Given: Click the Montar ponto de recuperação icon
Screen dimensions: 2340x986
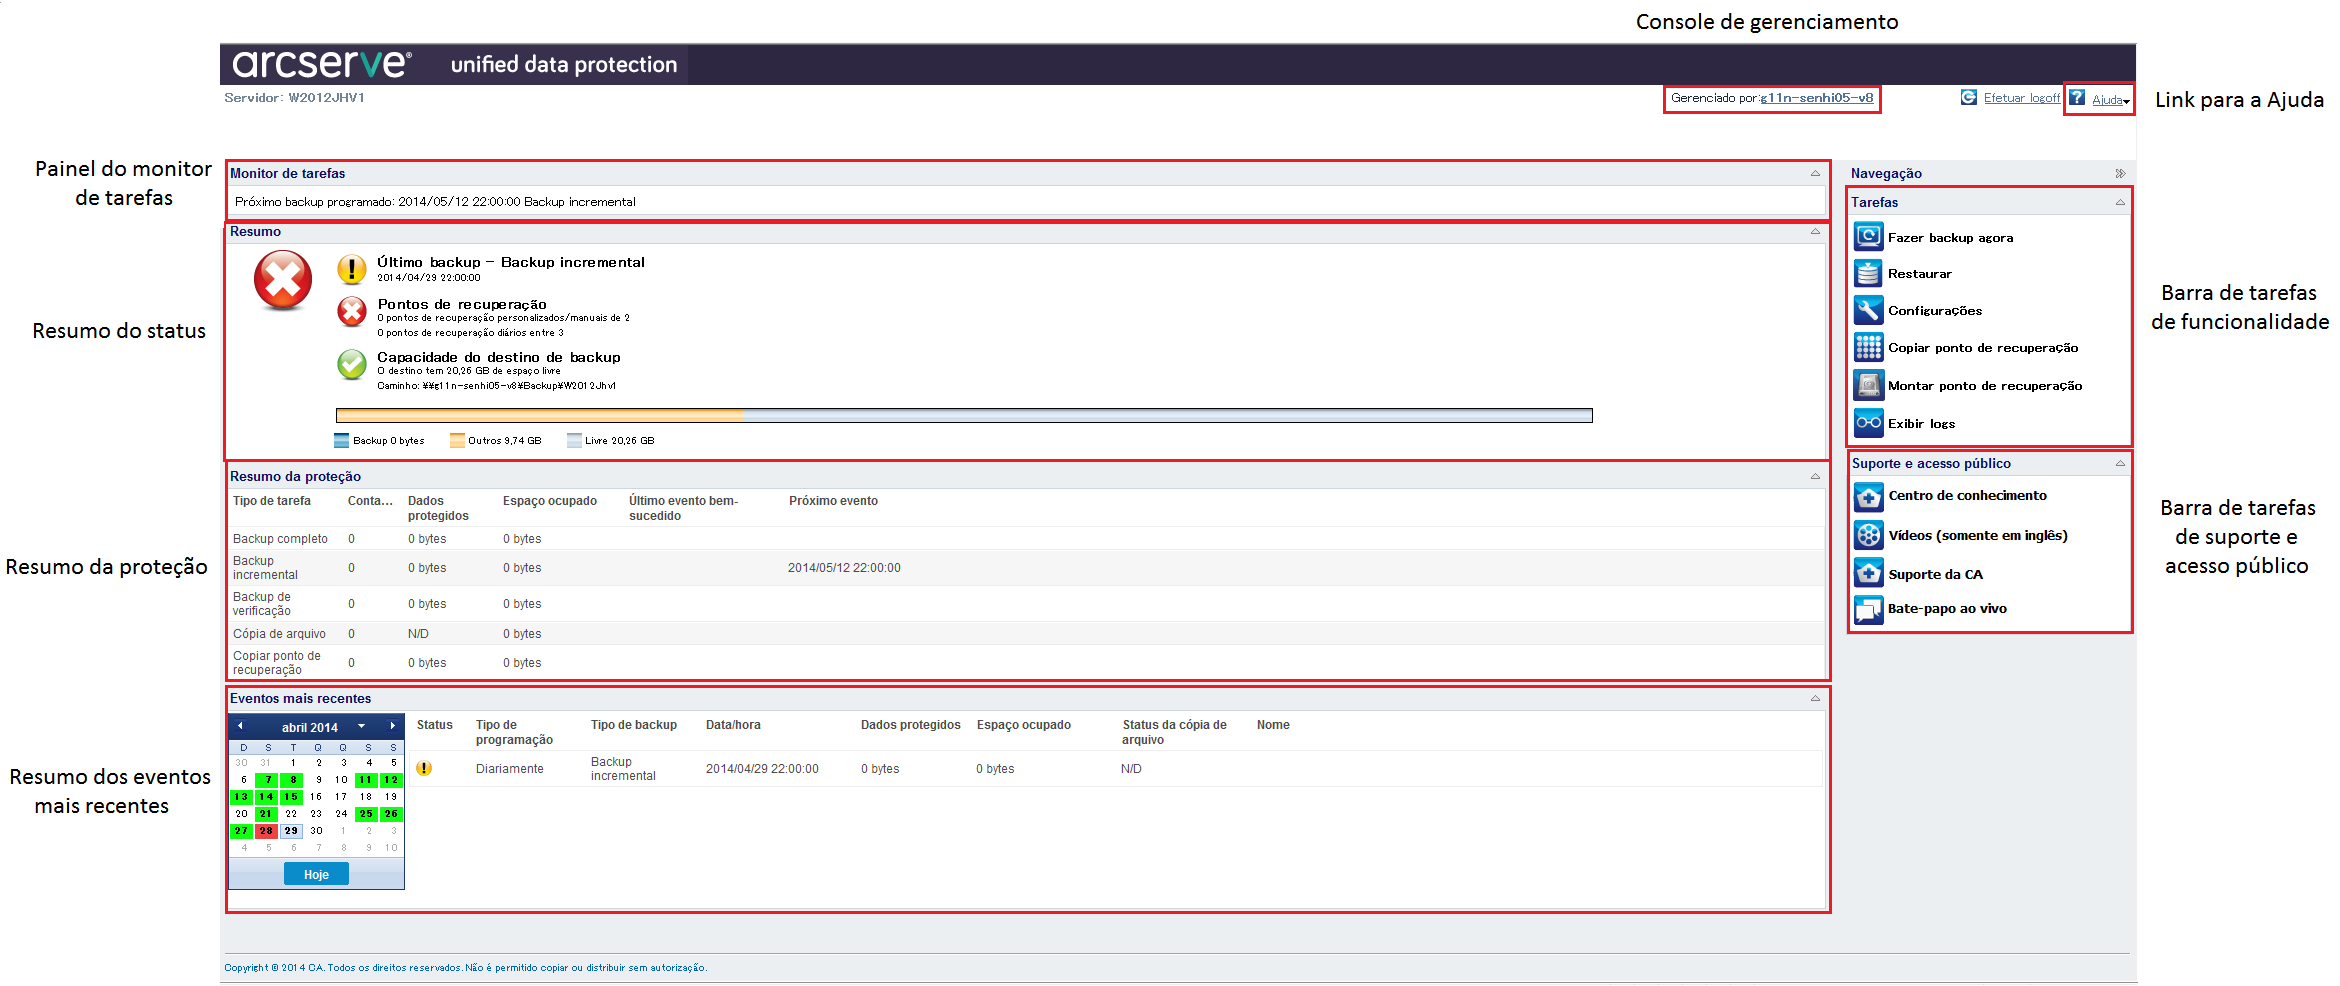Looking at the screenshot, I should (x=1868, y=385).
